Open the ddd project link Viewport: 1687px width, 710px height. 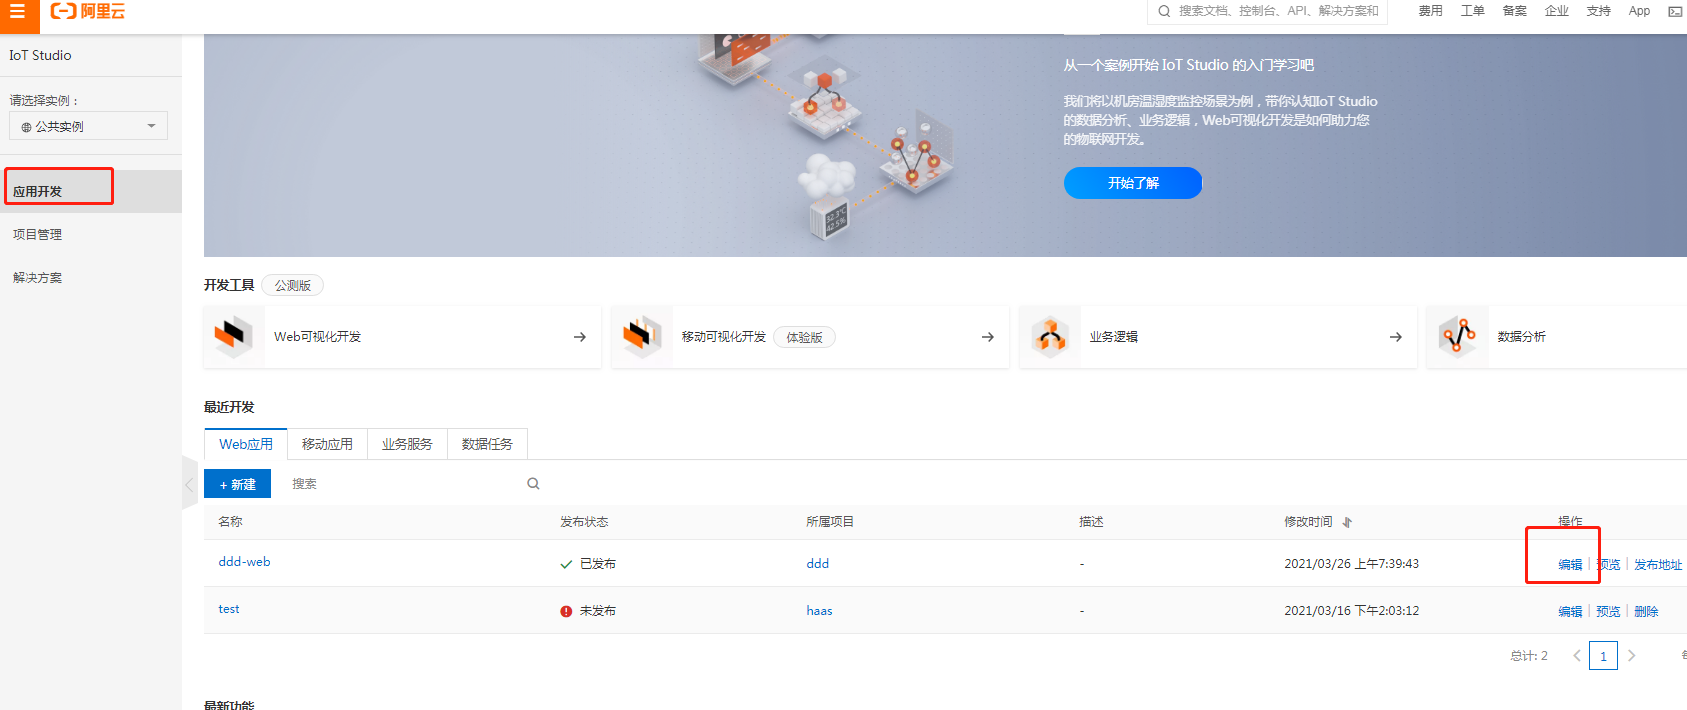(x=818, y=564)
